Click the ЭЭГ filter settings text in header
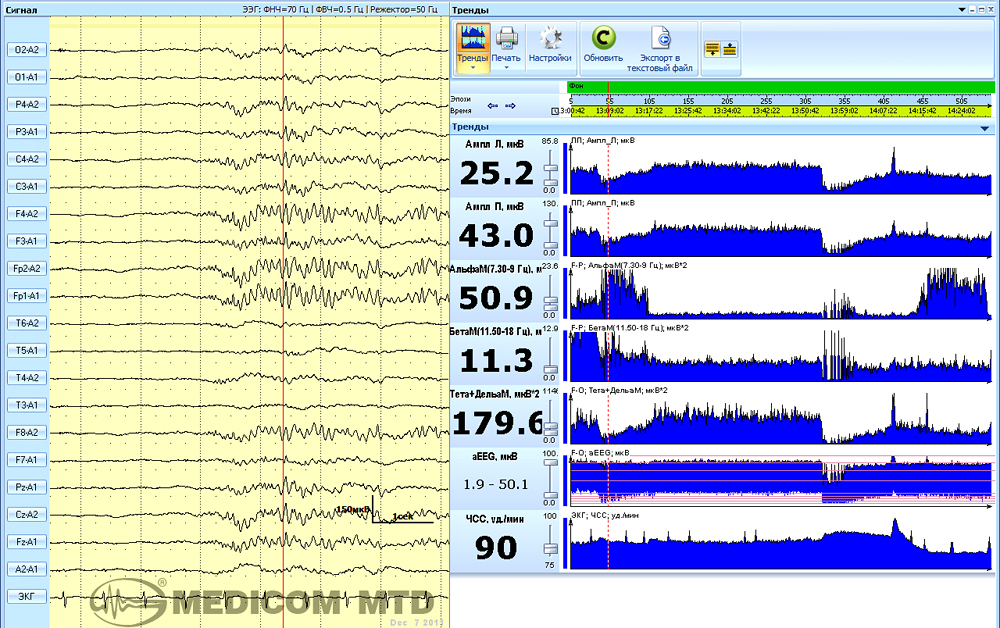Image resolution: width=1000 pixels, height=628 pixels. click(x=340, y=10)
